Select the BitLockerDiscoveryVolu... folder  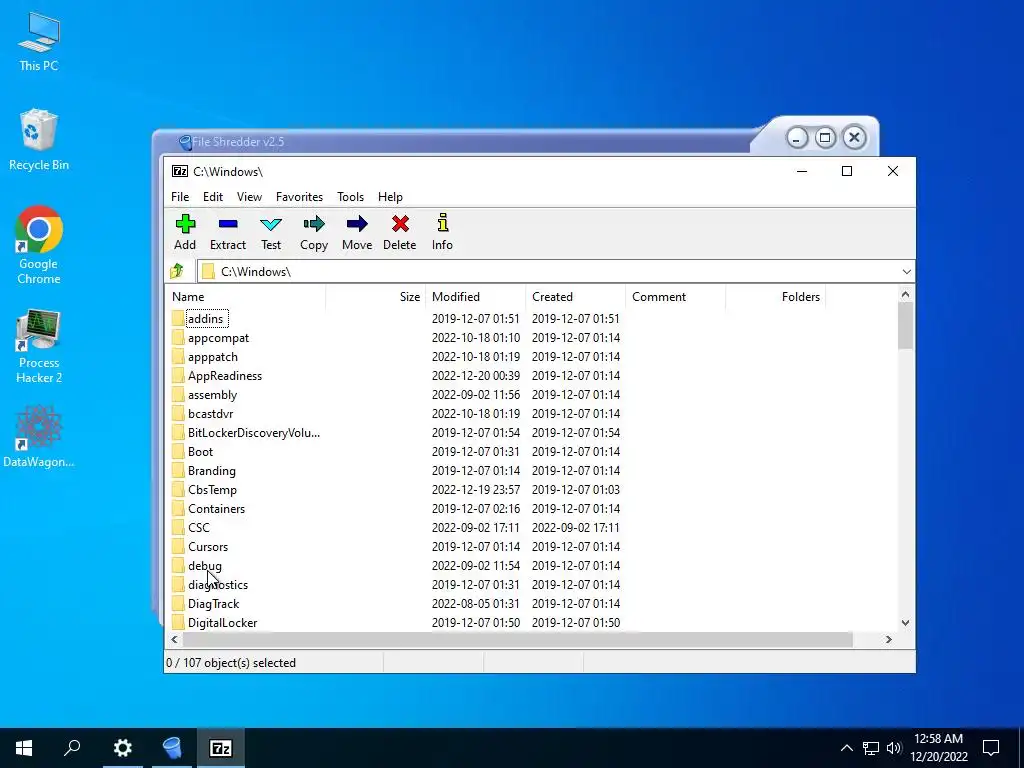click(x=253, y=432)
